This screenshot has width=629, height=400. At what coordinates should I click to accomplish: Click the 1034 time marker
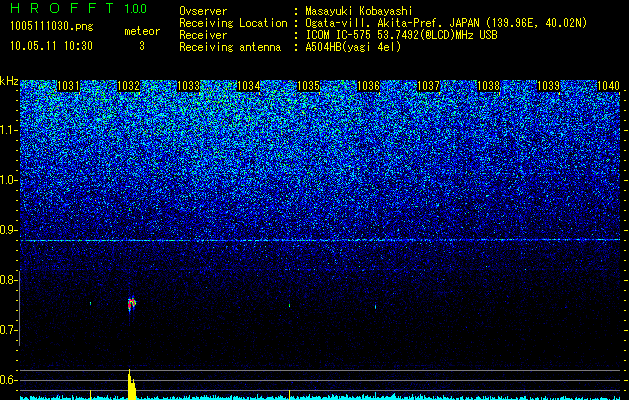click(248, 86)
